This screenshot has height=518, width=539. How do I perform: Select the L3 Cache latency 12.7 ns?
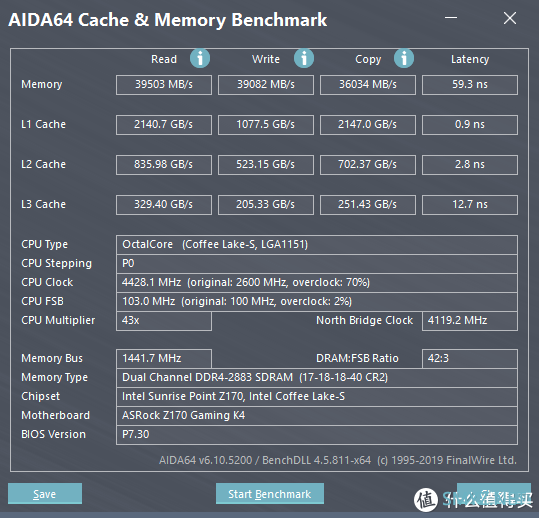[x=470, y=205]
